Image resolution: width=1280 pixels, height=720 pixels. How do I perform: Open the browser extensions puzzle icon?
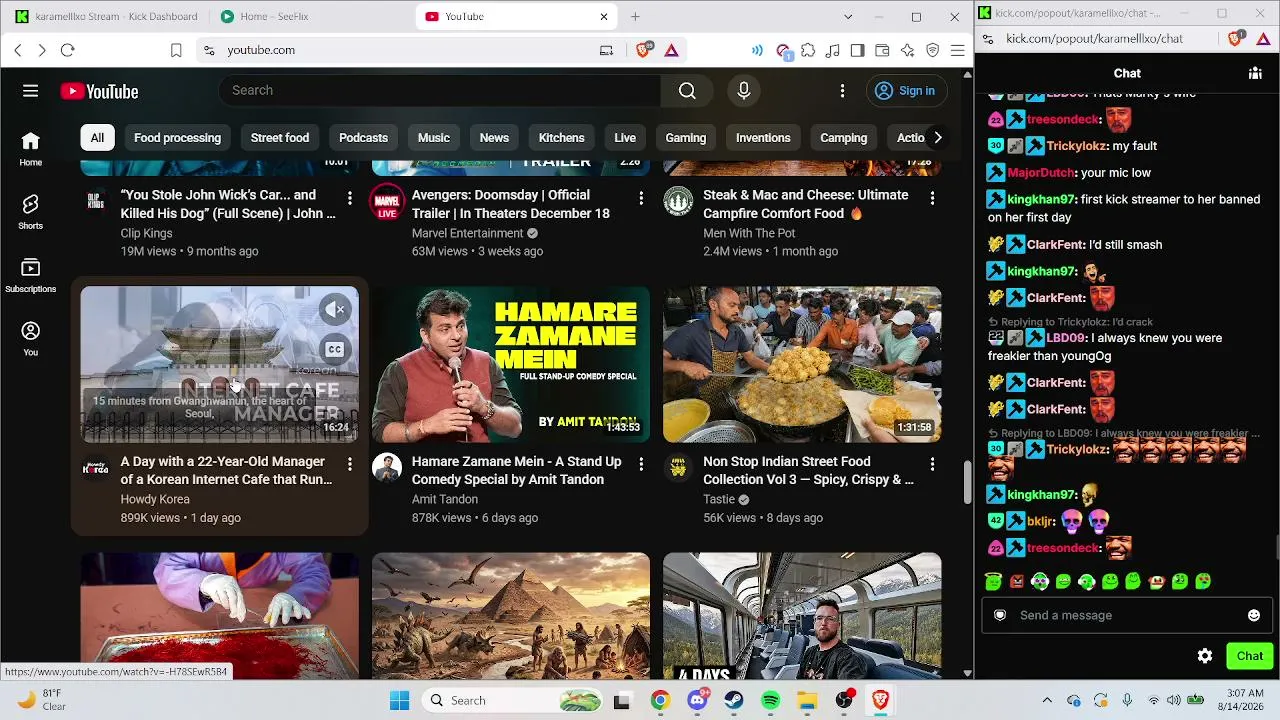click(x=808, y=50)
